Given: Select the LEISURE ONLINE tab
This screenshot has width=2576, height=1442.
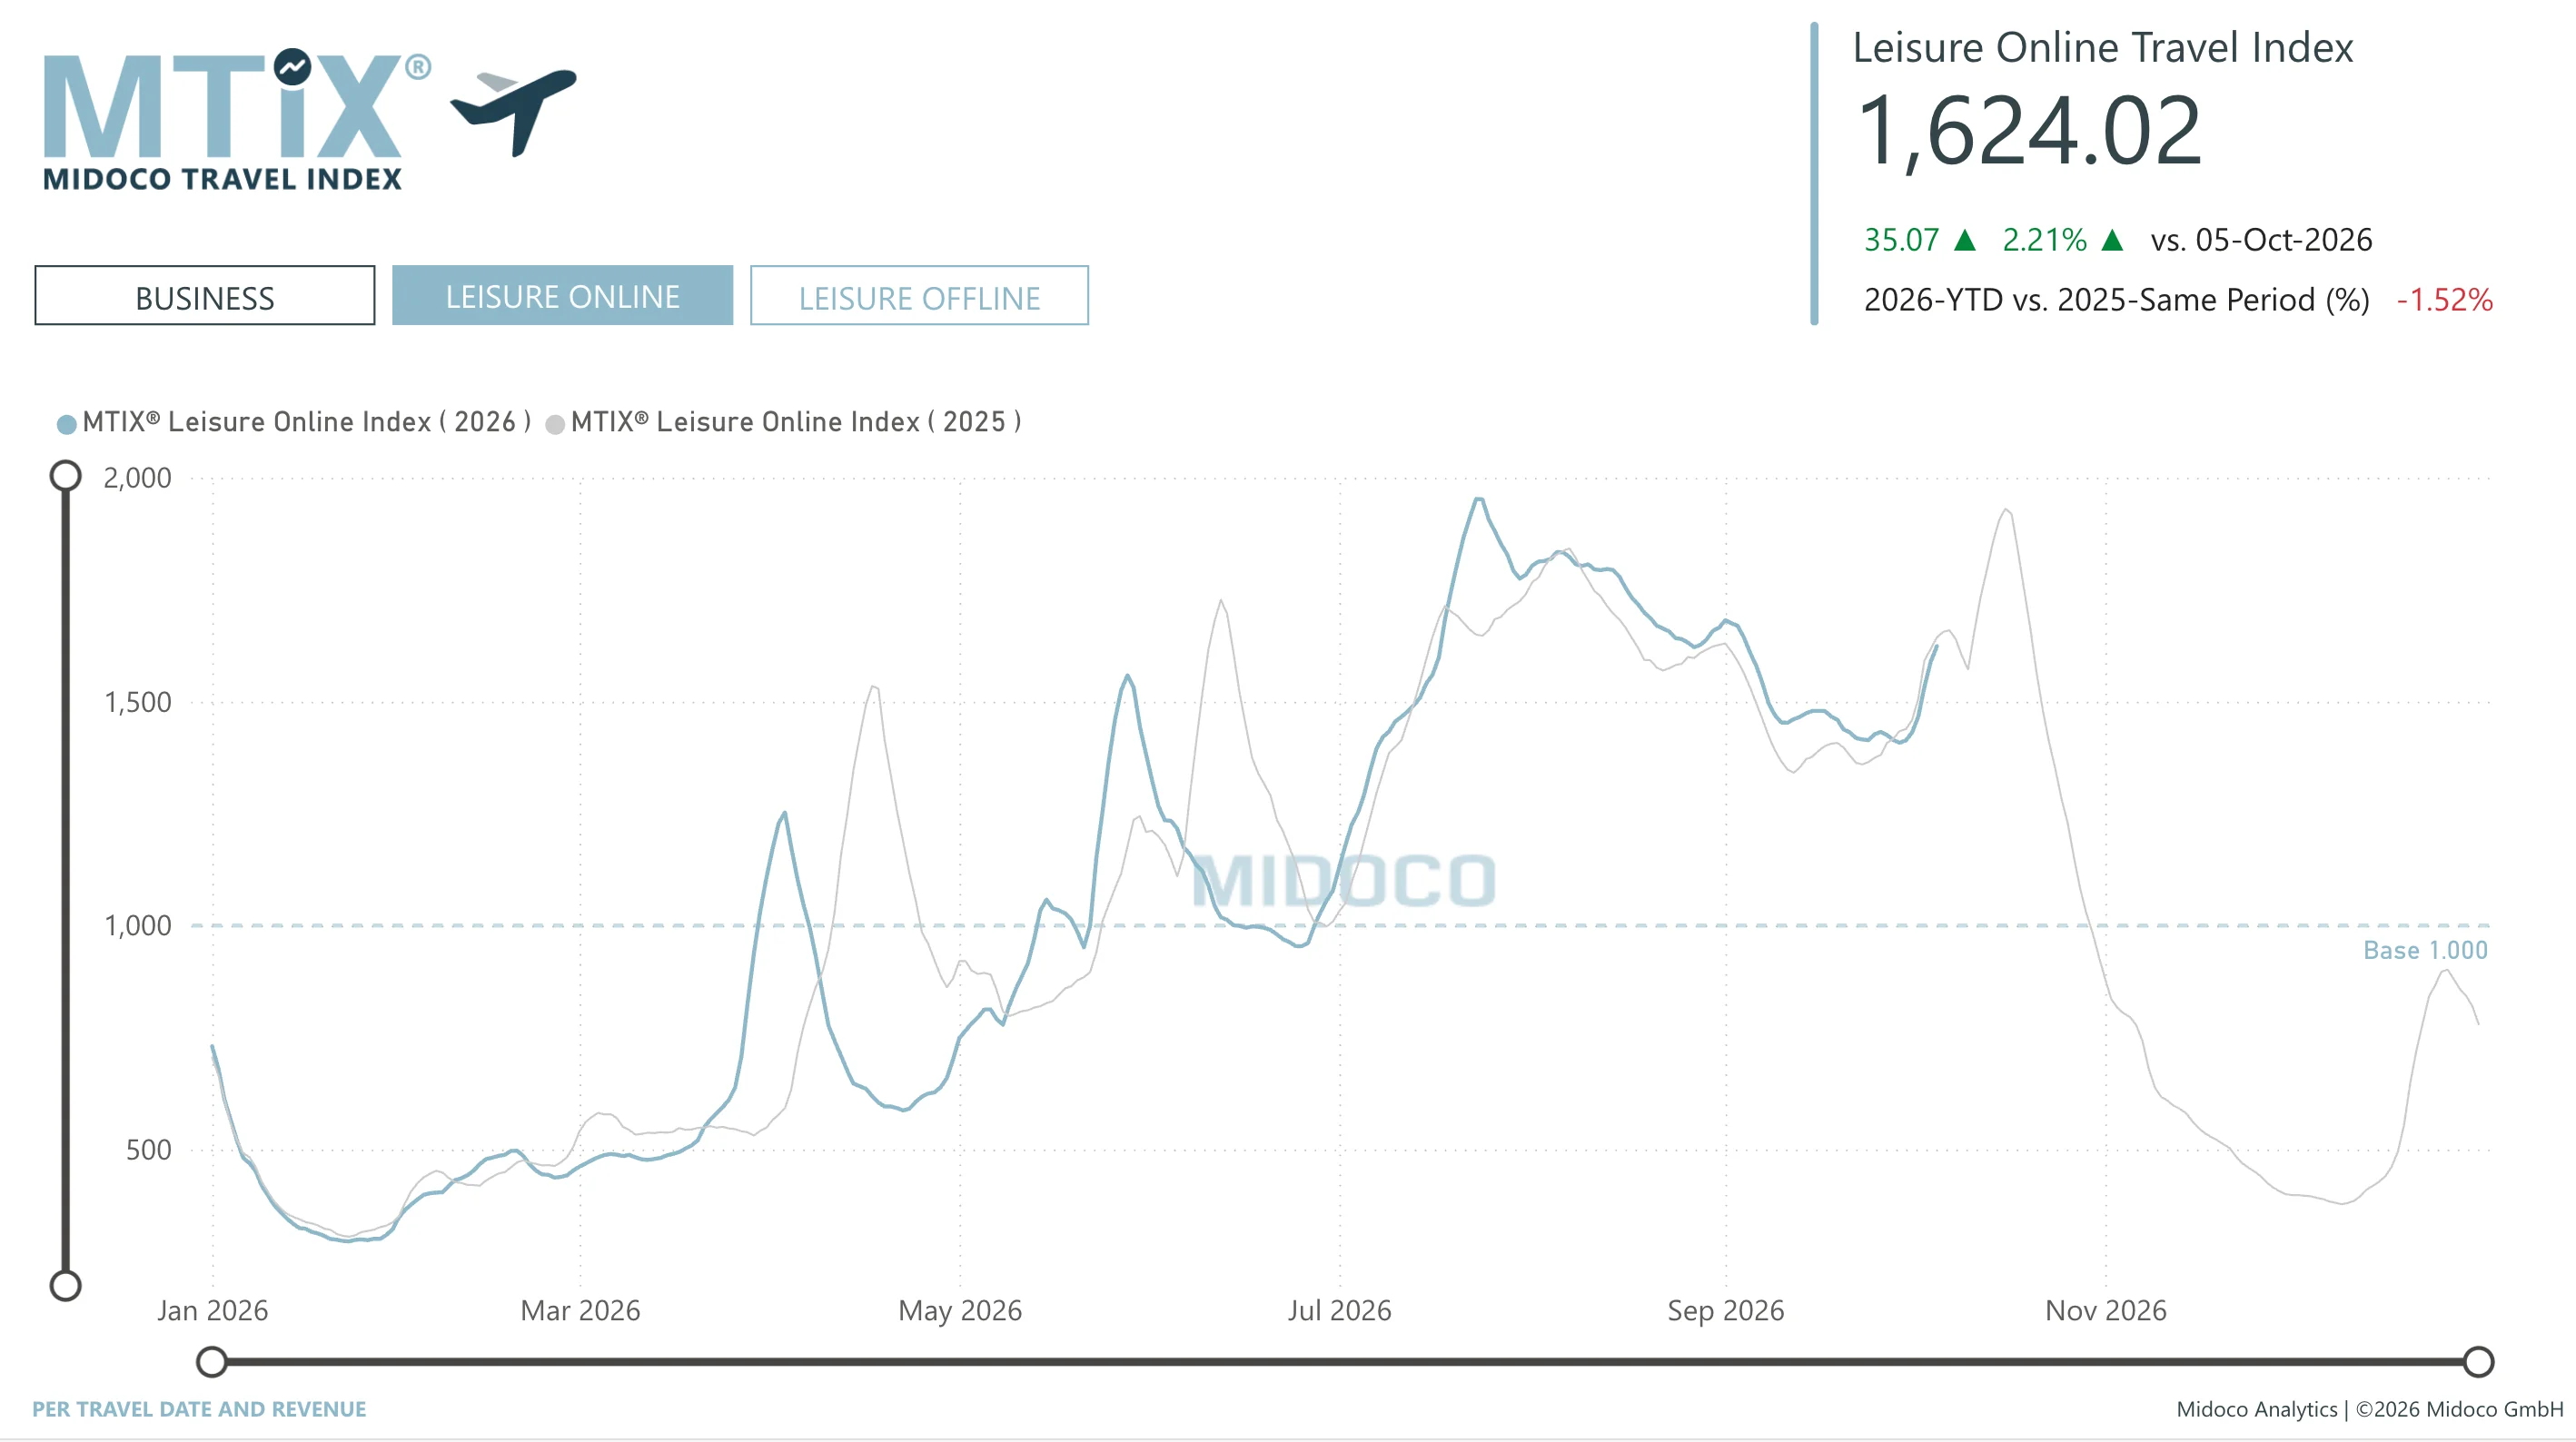Looking at the screenshot, I should point(562,296).
